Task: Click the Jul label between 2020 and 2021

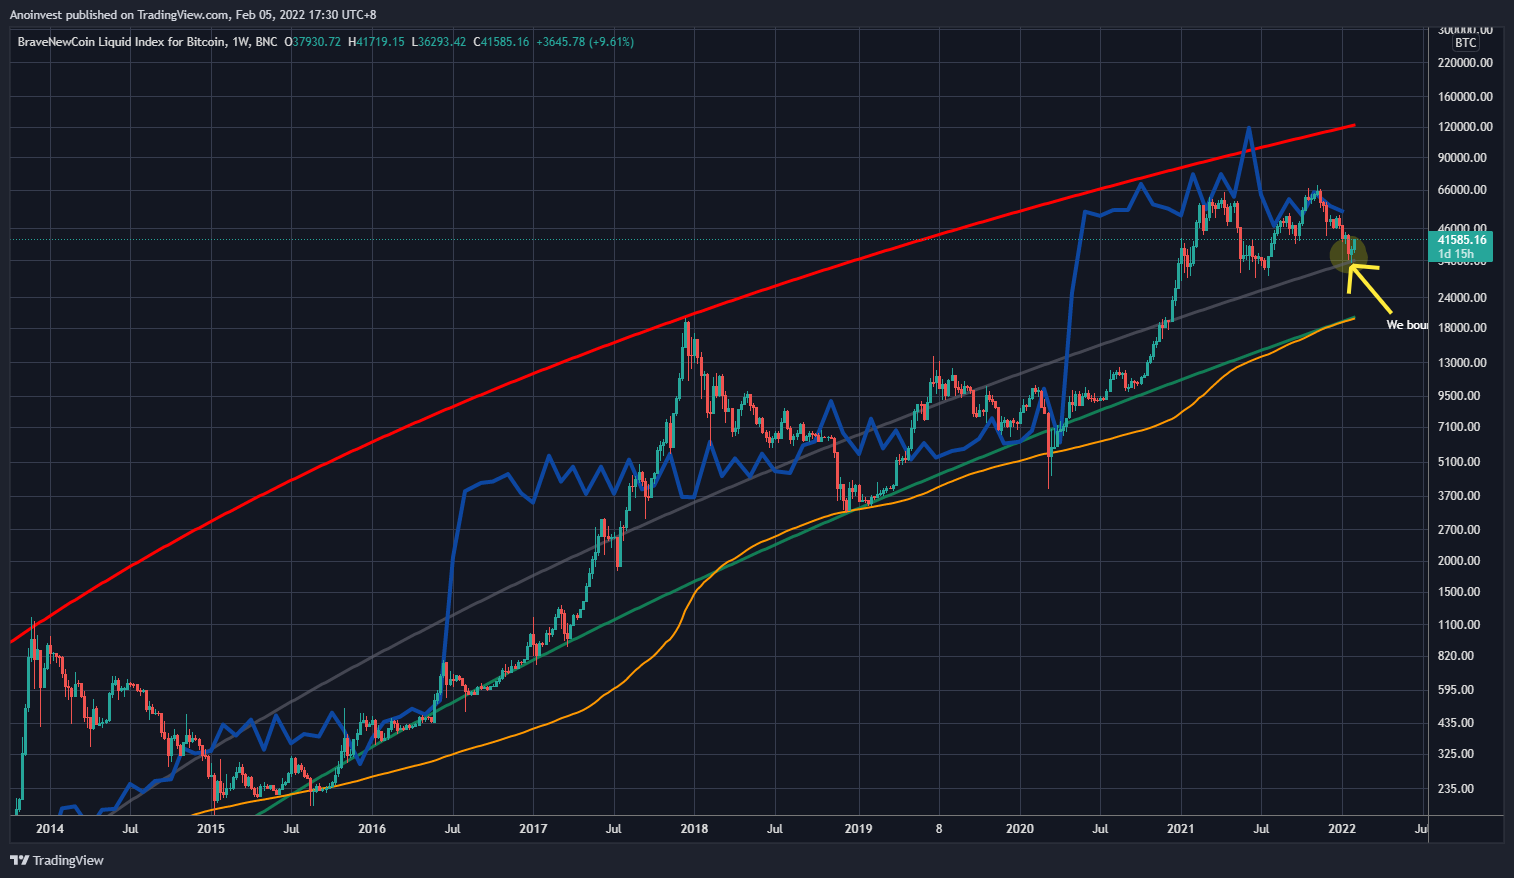Action: 1100,829
